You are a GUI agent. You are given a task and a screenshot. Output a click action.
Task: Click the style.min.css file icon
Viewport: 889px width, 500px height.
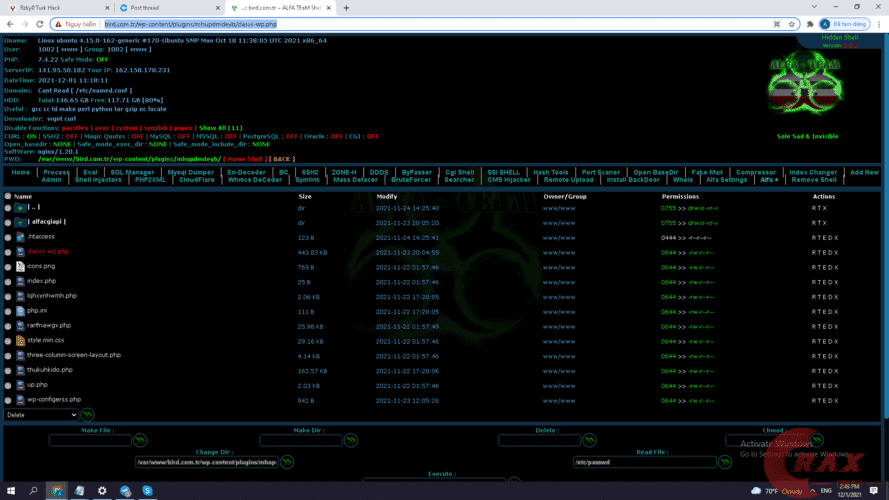coord(21,341)
